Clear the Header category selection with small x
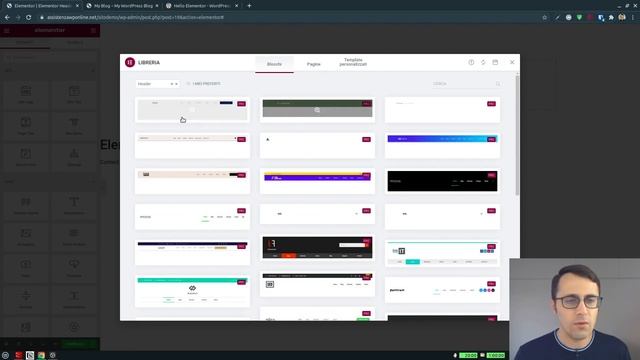 coord(172,84)
